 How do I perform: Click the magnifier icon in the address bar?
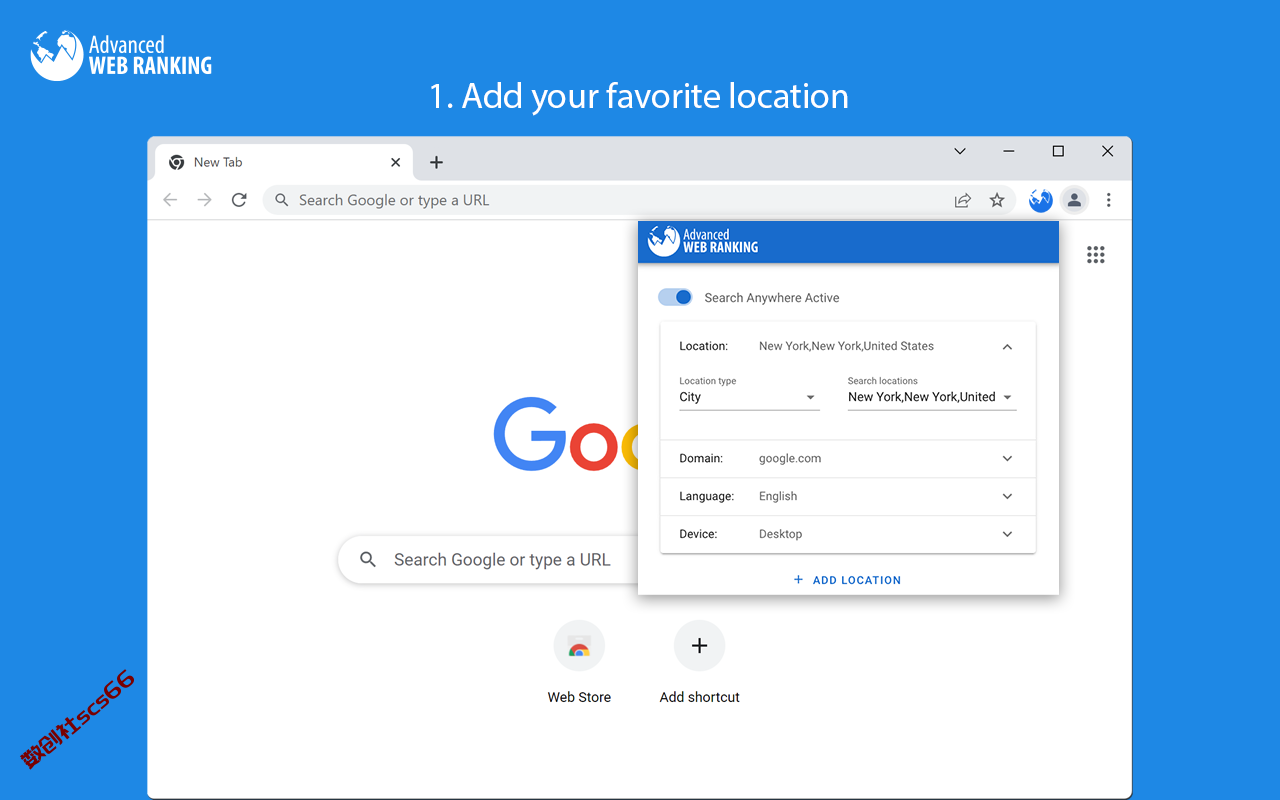click(282, 200)
